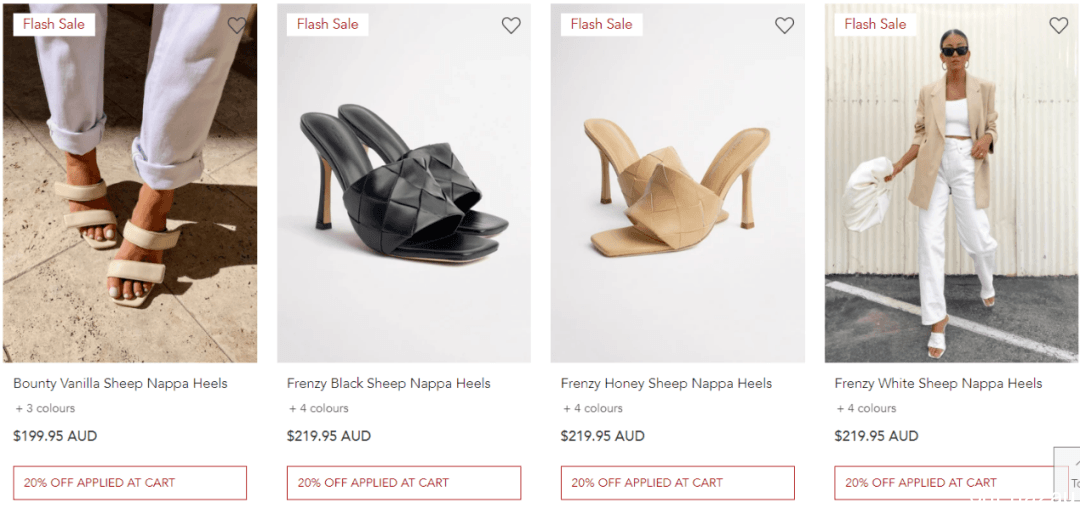Image resolution: width=1080 pixels, height=508 pixels.
Task: Click the Flash Sale tag on Bounty Vanilla
Action: (x=54, y=24)
